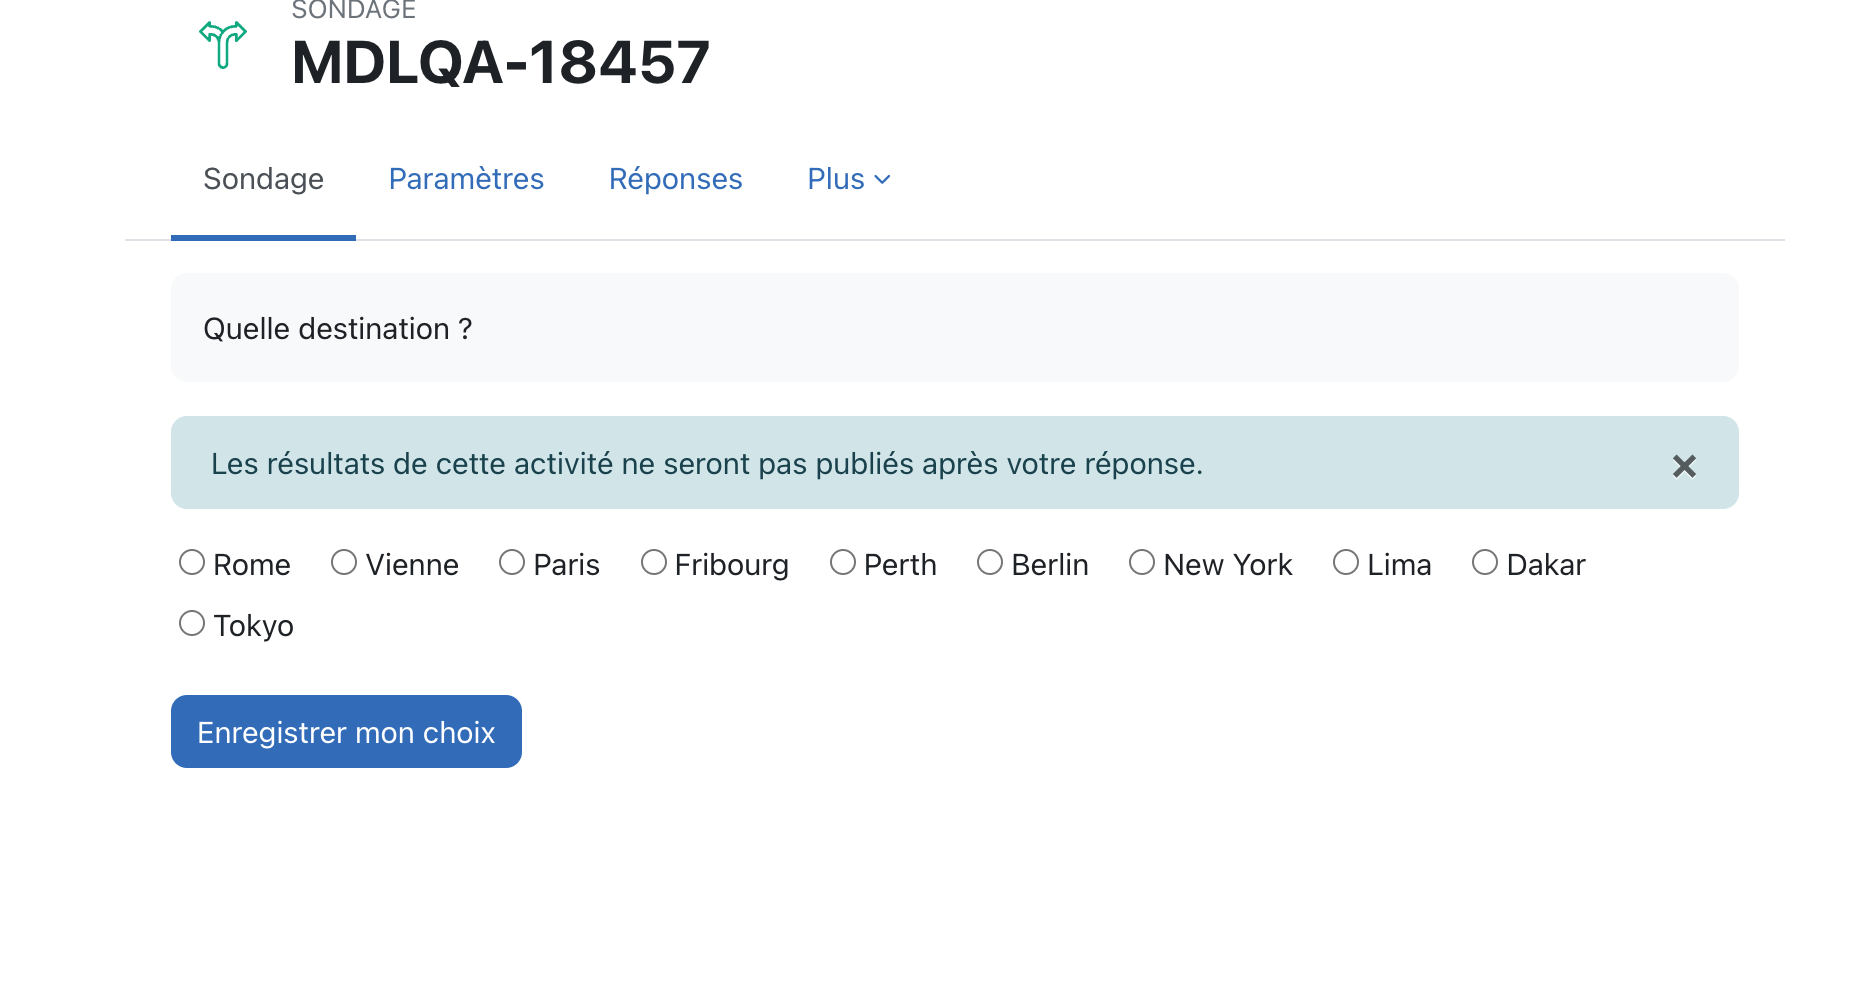Screen dimensions: 1854x984
Task: Select the Dakar radio button
Action: (1485, 563)
